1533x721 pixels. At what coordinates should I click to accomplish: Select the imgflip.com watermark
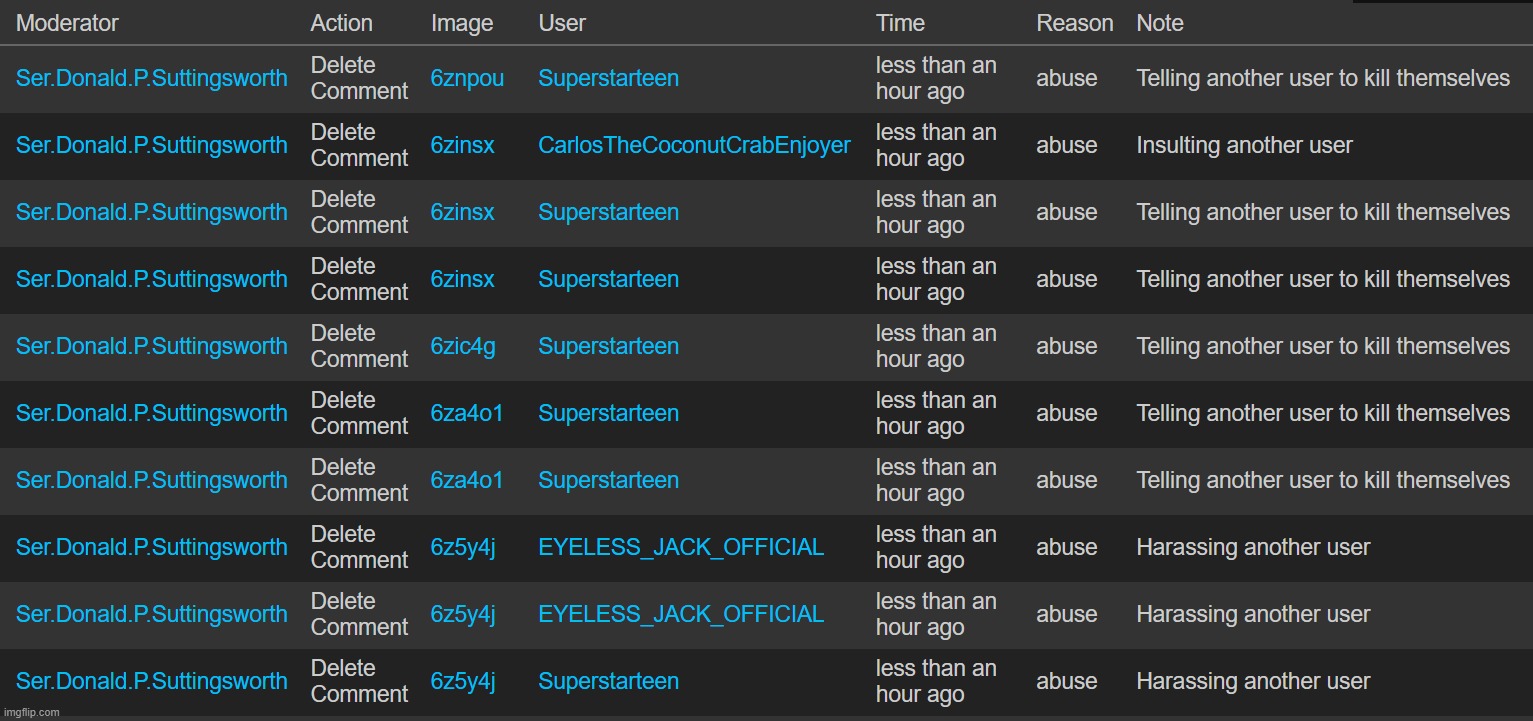[x=32, y=712]
